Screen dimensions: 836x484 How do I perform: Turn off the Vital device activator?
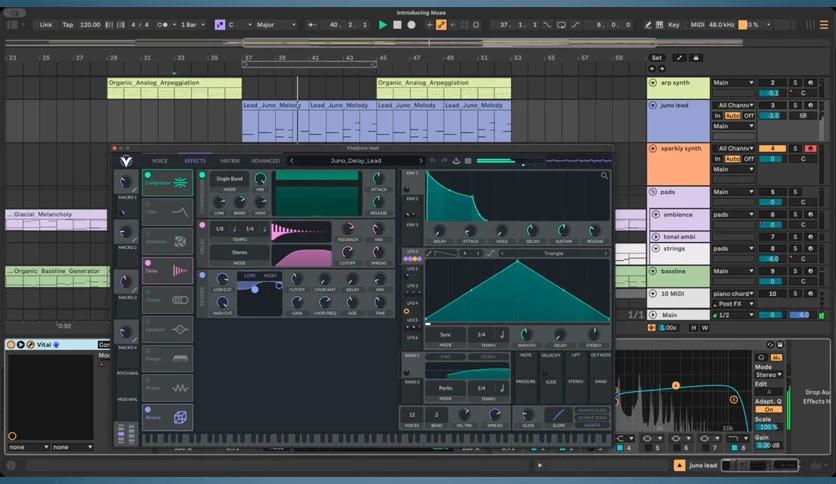11,345
